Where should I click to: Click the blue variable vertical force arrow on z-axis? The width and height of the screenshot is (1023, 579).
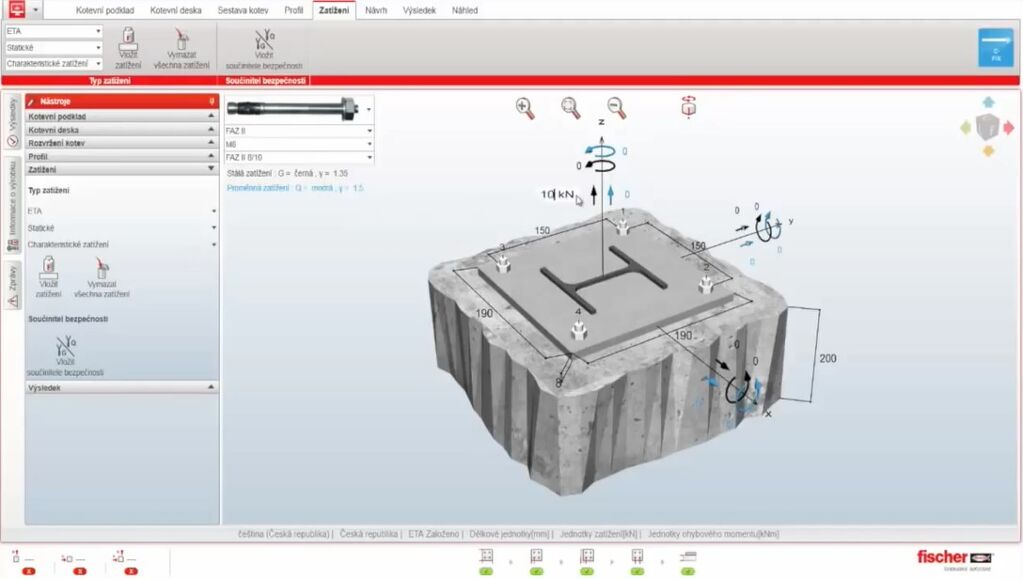click(x=611, y=195)
